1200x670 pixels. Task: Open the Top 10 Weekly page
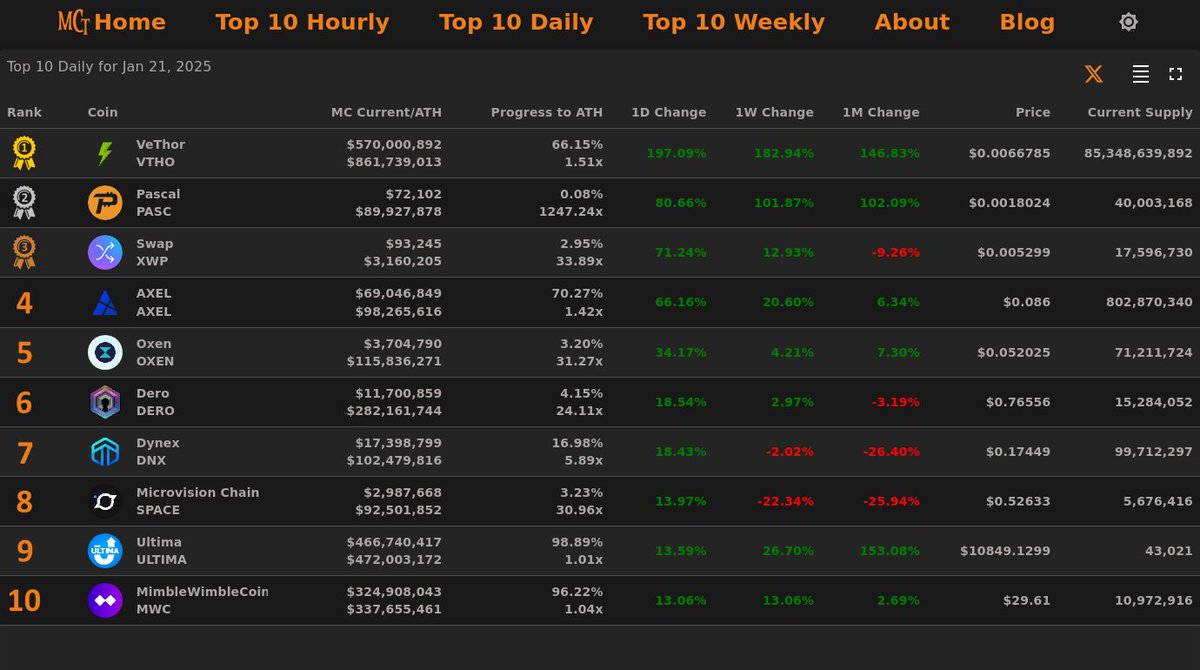click(734, 22)
